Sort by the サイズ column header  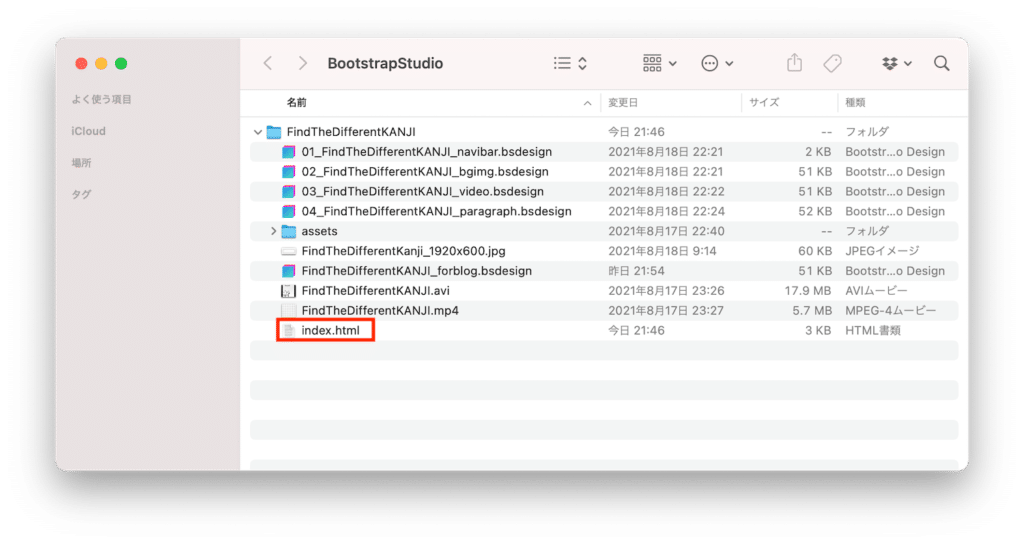click(x=763, y=102)
